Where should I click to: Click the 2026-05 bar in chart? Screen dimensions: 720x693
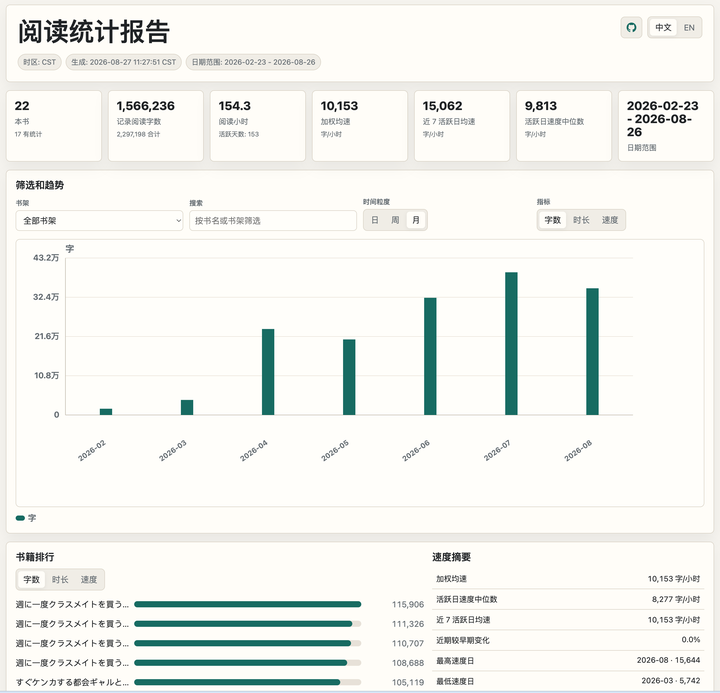tap(349, 377)
